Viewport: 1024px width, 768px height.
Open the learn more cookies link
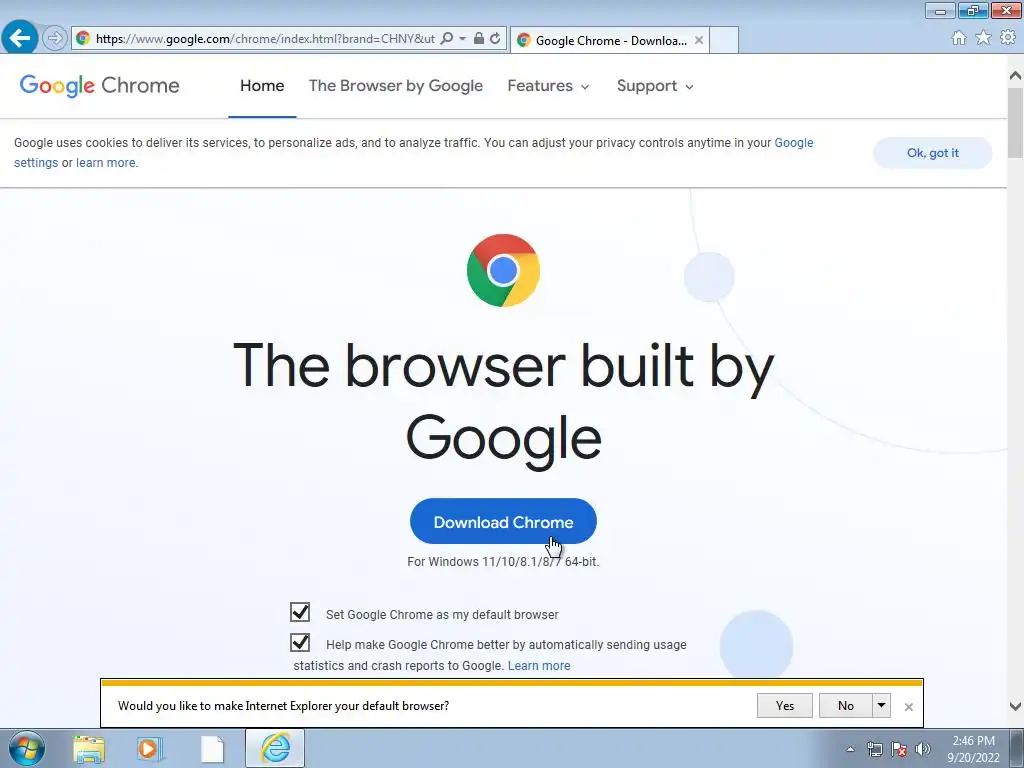pyautogui.click(x=106, y=163)
